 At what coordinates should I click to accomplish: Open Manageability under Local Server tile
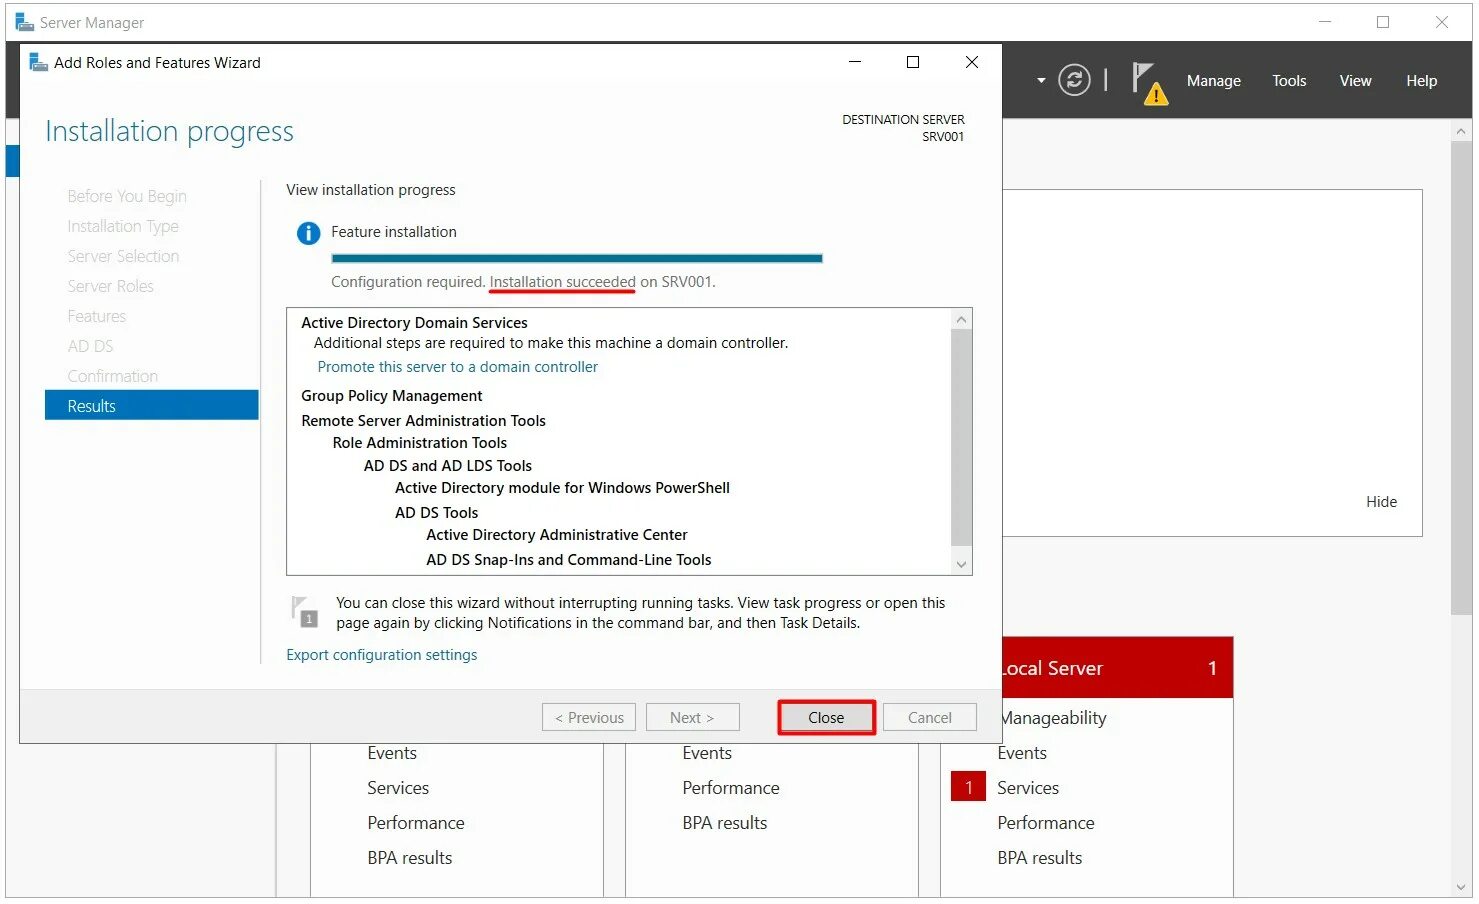point(1053,718)
